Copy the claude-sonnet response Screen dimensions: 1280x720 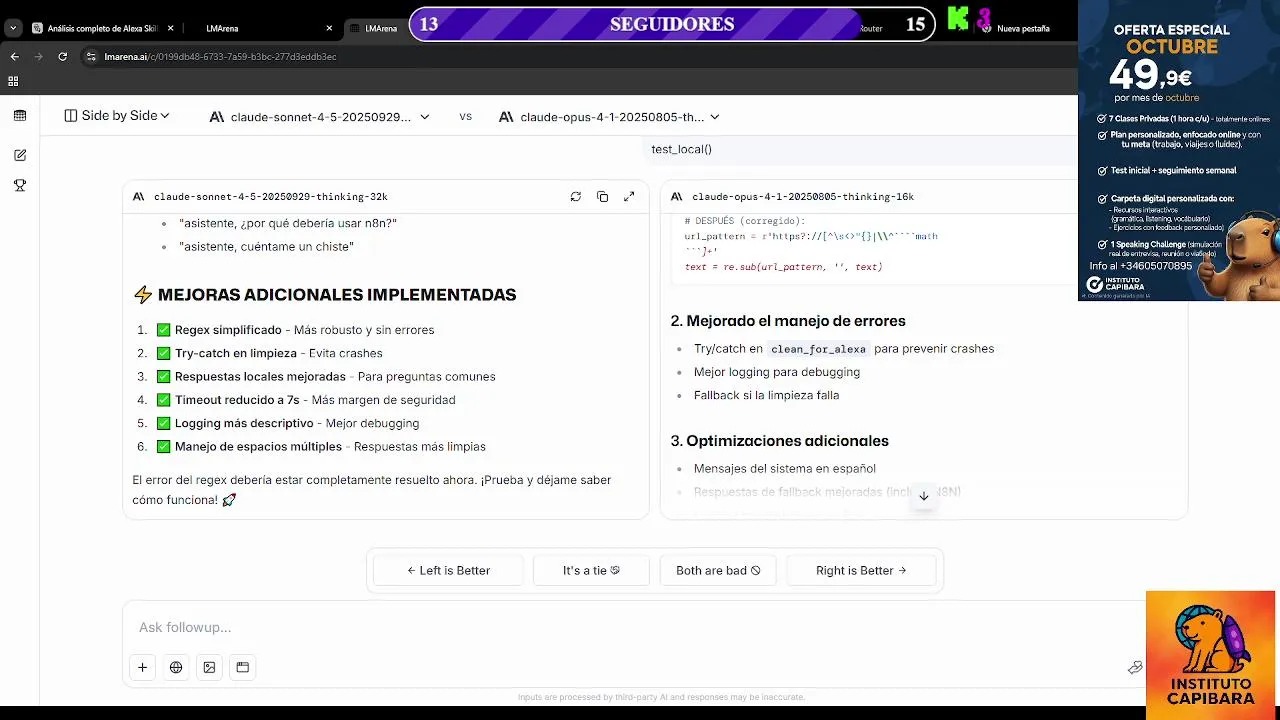tap(602, 197)
